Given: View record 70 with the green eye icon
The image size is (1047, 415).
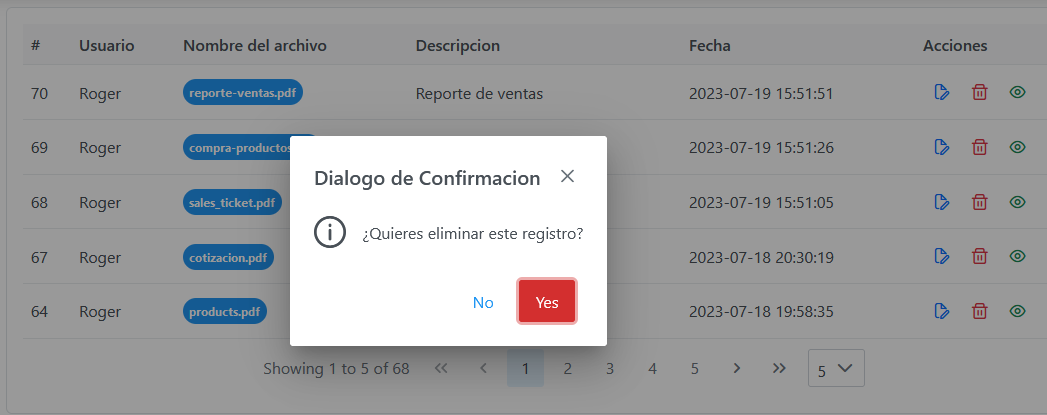Looking at the screenshot, I should point(1017,93).
